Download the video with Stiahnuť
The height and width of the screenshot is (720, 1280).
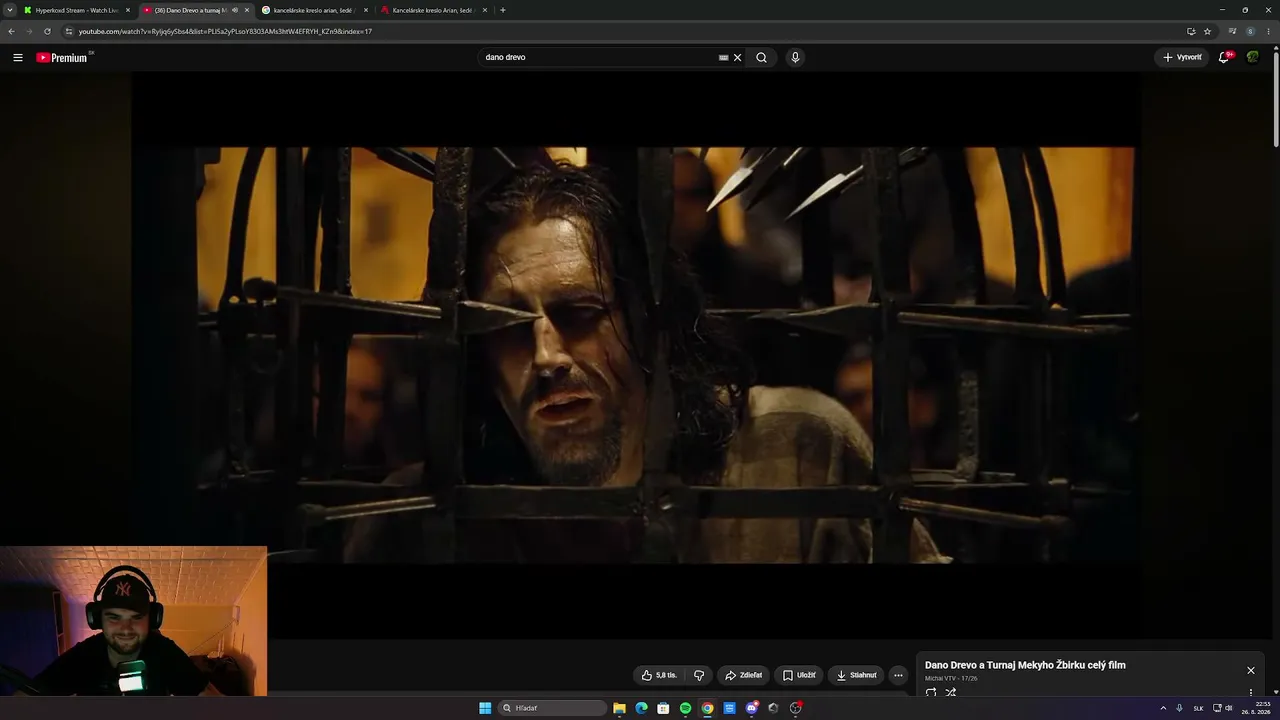[856, 675]
